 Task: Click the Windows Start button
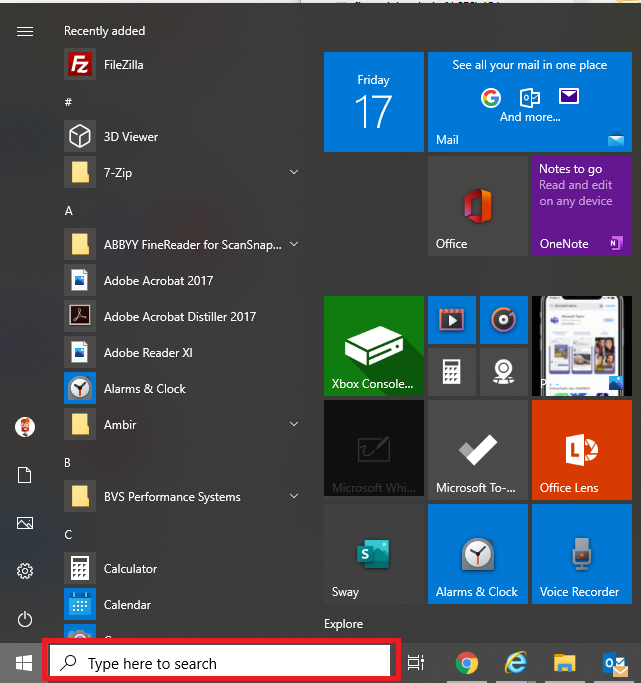point(24,663)
